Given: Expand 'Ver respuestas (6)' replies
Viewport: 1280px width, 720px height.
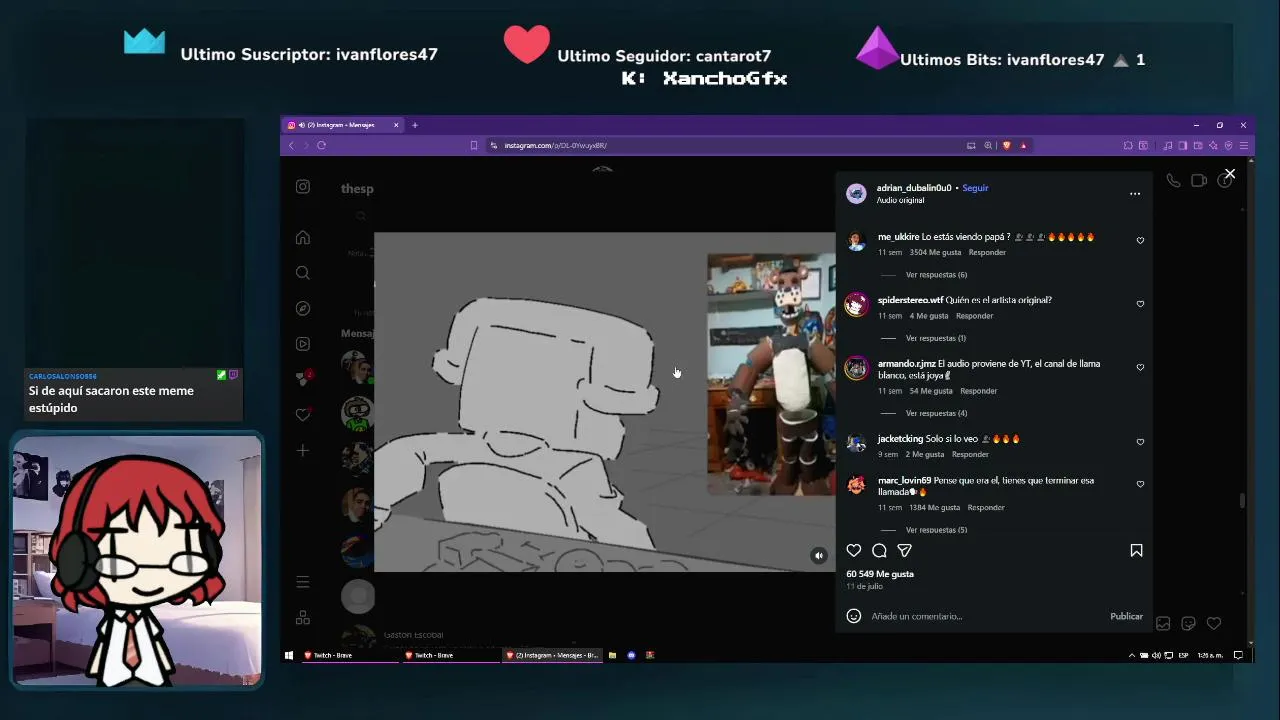Looking at the screenshot, I should tap(936, 275).
